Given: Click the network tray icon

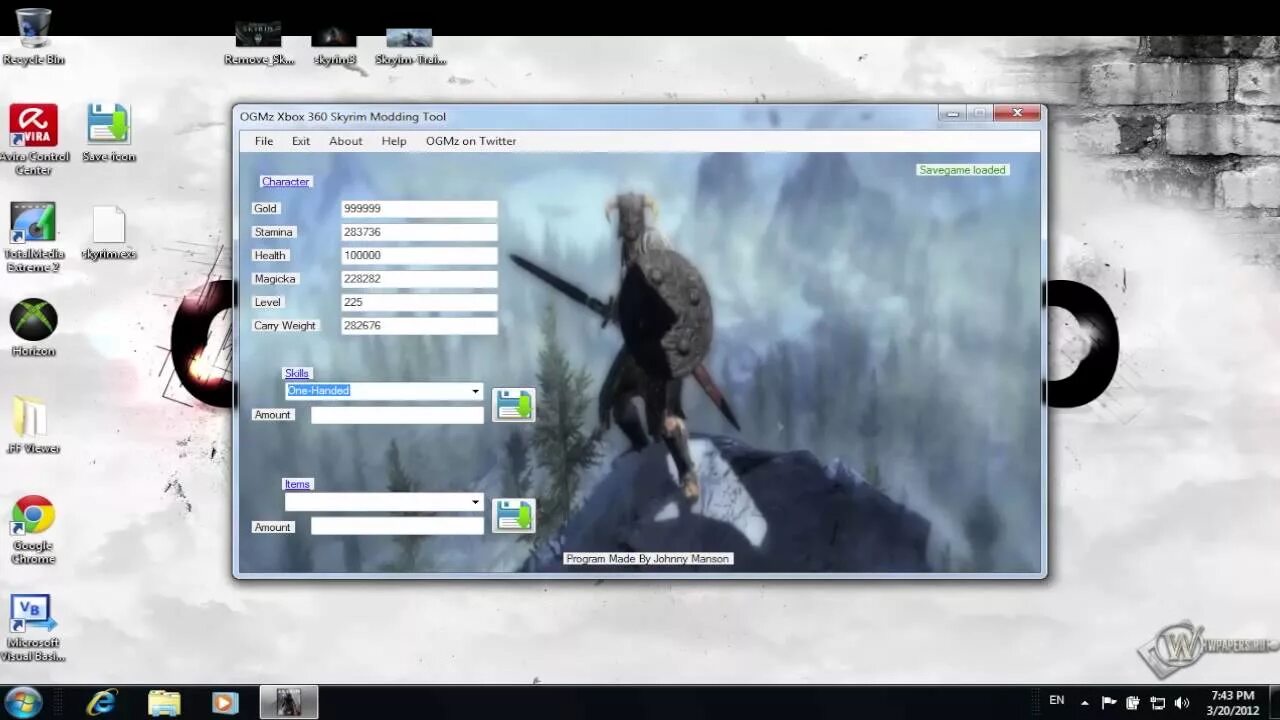Looking at the screenshot, I should click(x=1158, y=702).
